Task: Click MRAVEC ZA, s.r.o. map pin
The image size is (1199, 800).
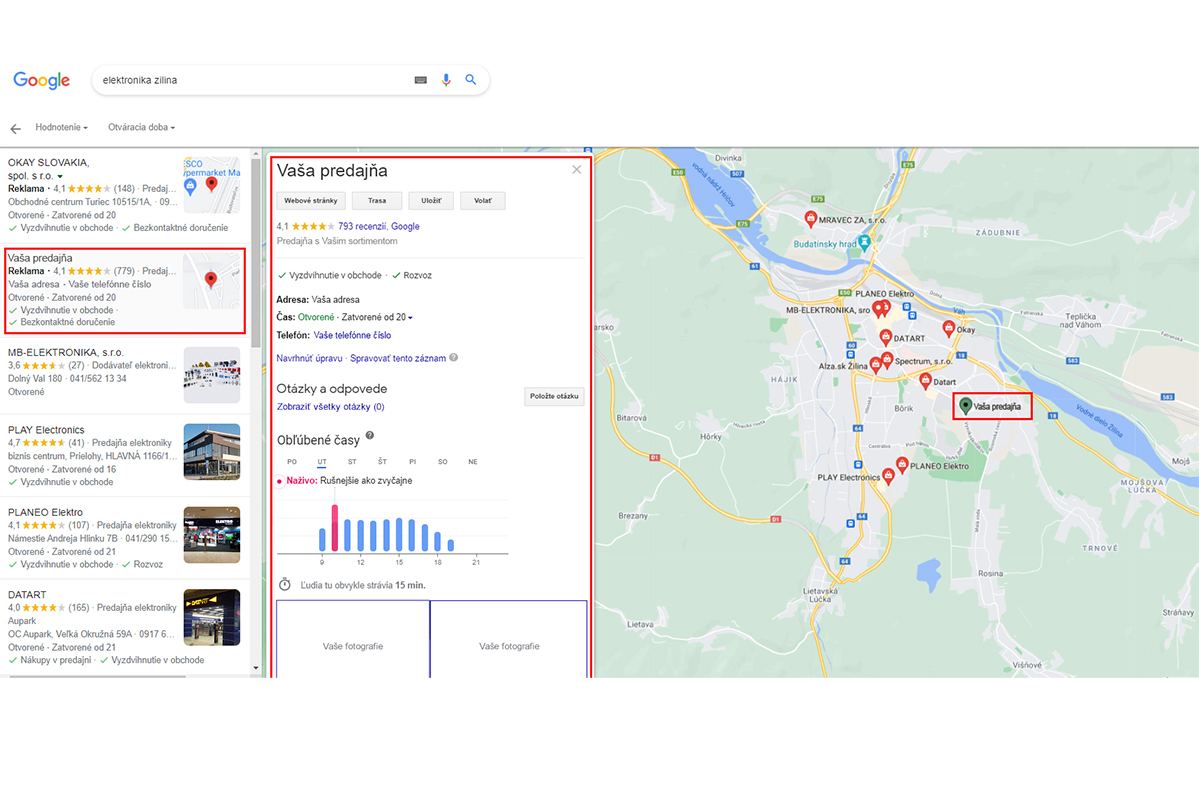Action: pyautogui.click(x=811, y=220)
